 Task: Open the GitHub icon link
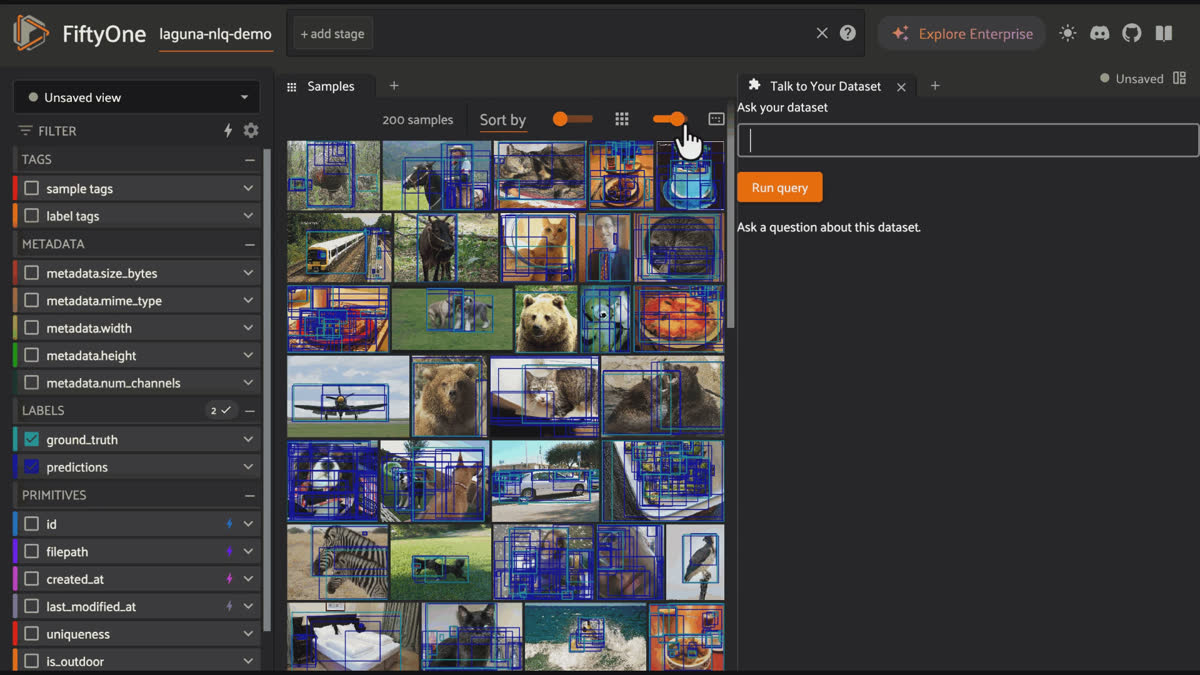(x=1132, y=33)
